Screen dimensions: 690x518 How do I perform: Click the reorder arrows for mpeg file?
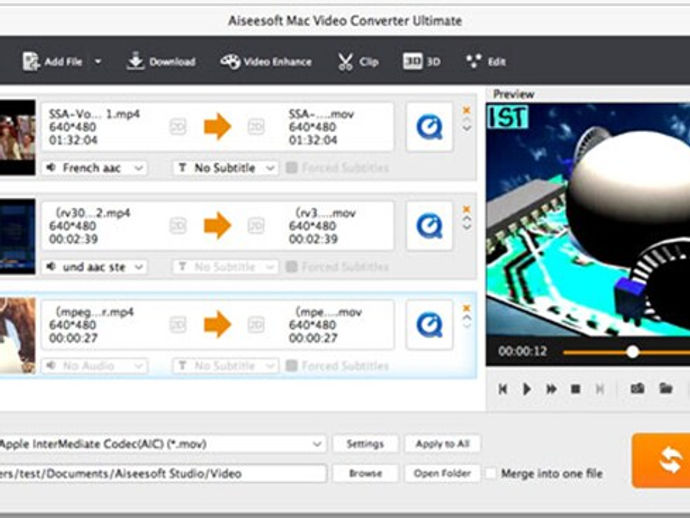[x=466, y=322]
